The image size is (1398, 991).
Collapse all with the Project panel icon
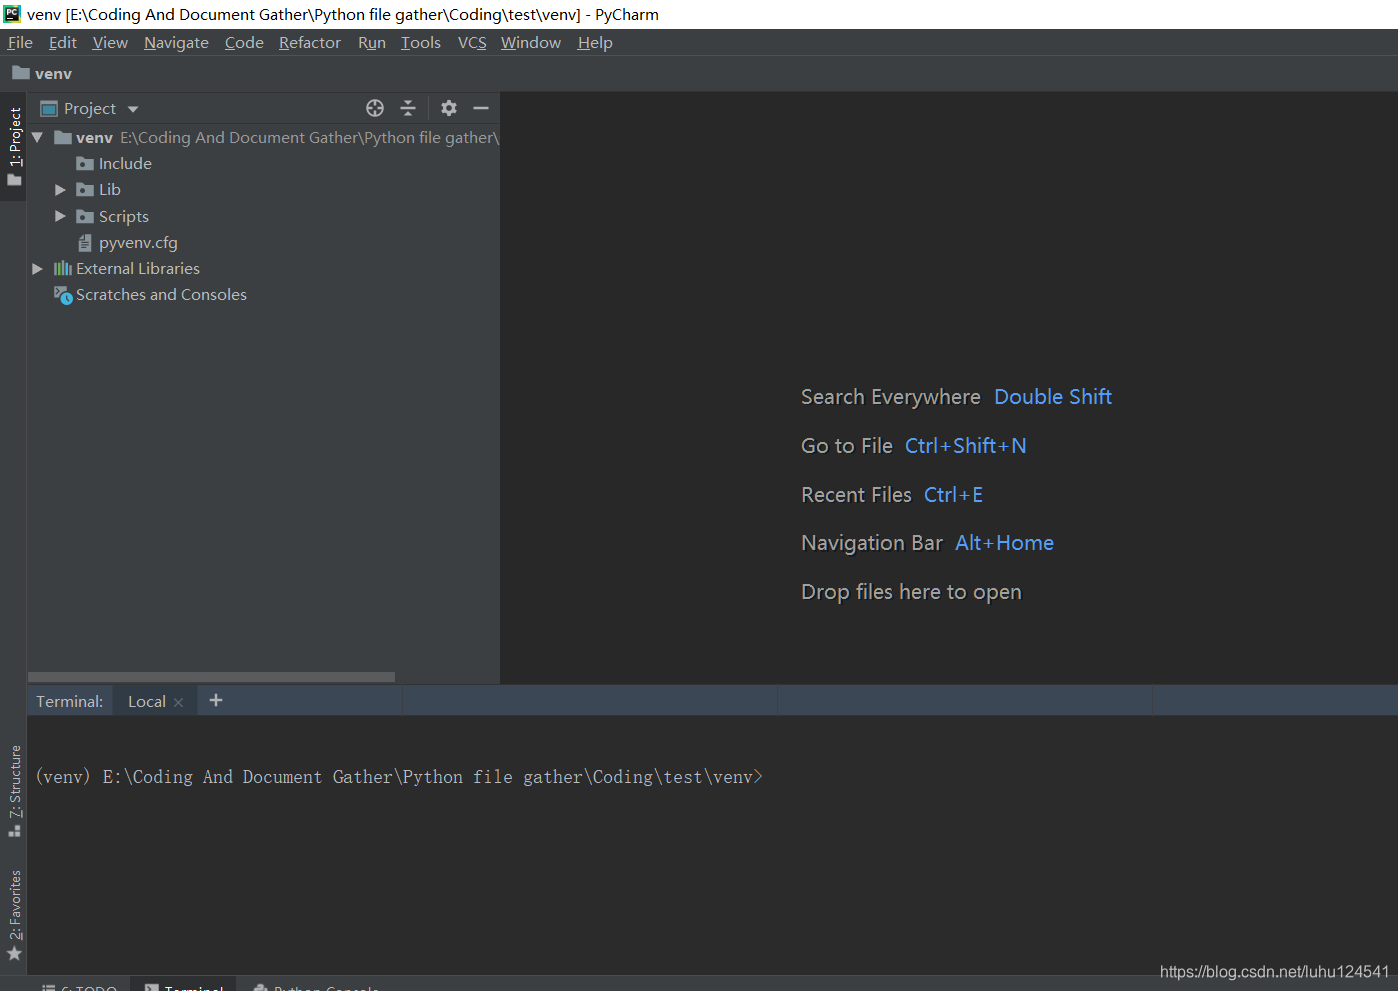(x=408, y=108)
